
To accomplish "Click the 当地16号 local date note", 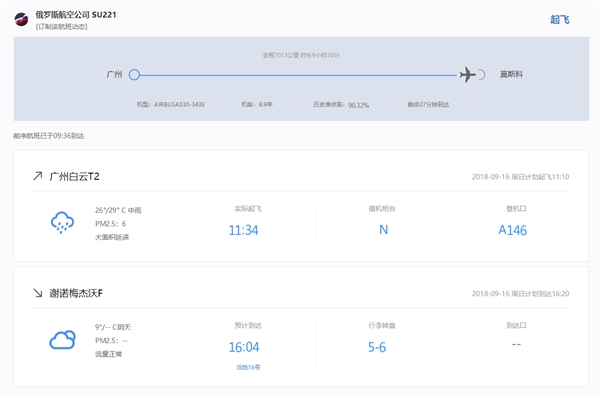I will [248, 367].
